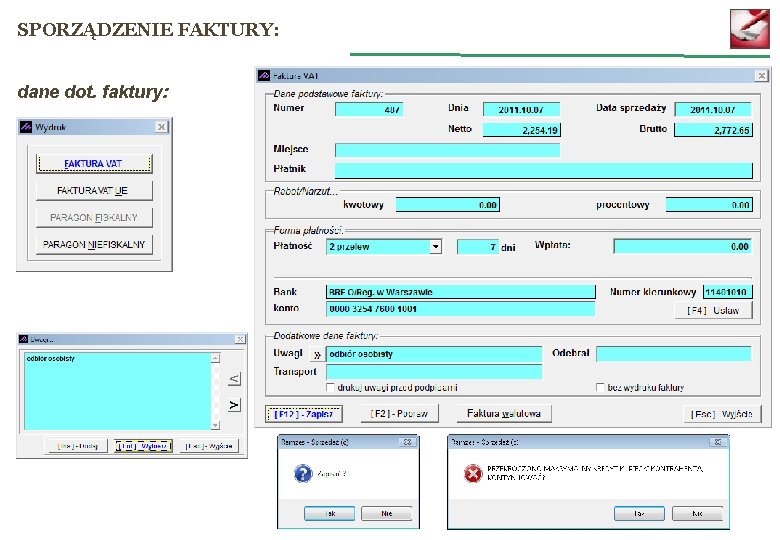The height and width of the screenshot is (540, 780).
Task: Open the Uwagi picker via the » button
Action: coord(317,354)
